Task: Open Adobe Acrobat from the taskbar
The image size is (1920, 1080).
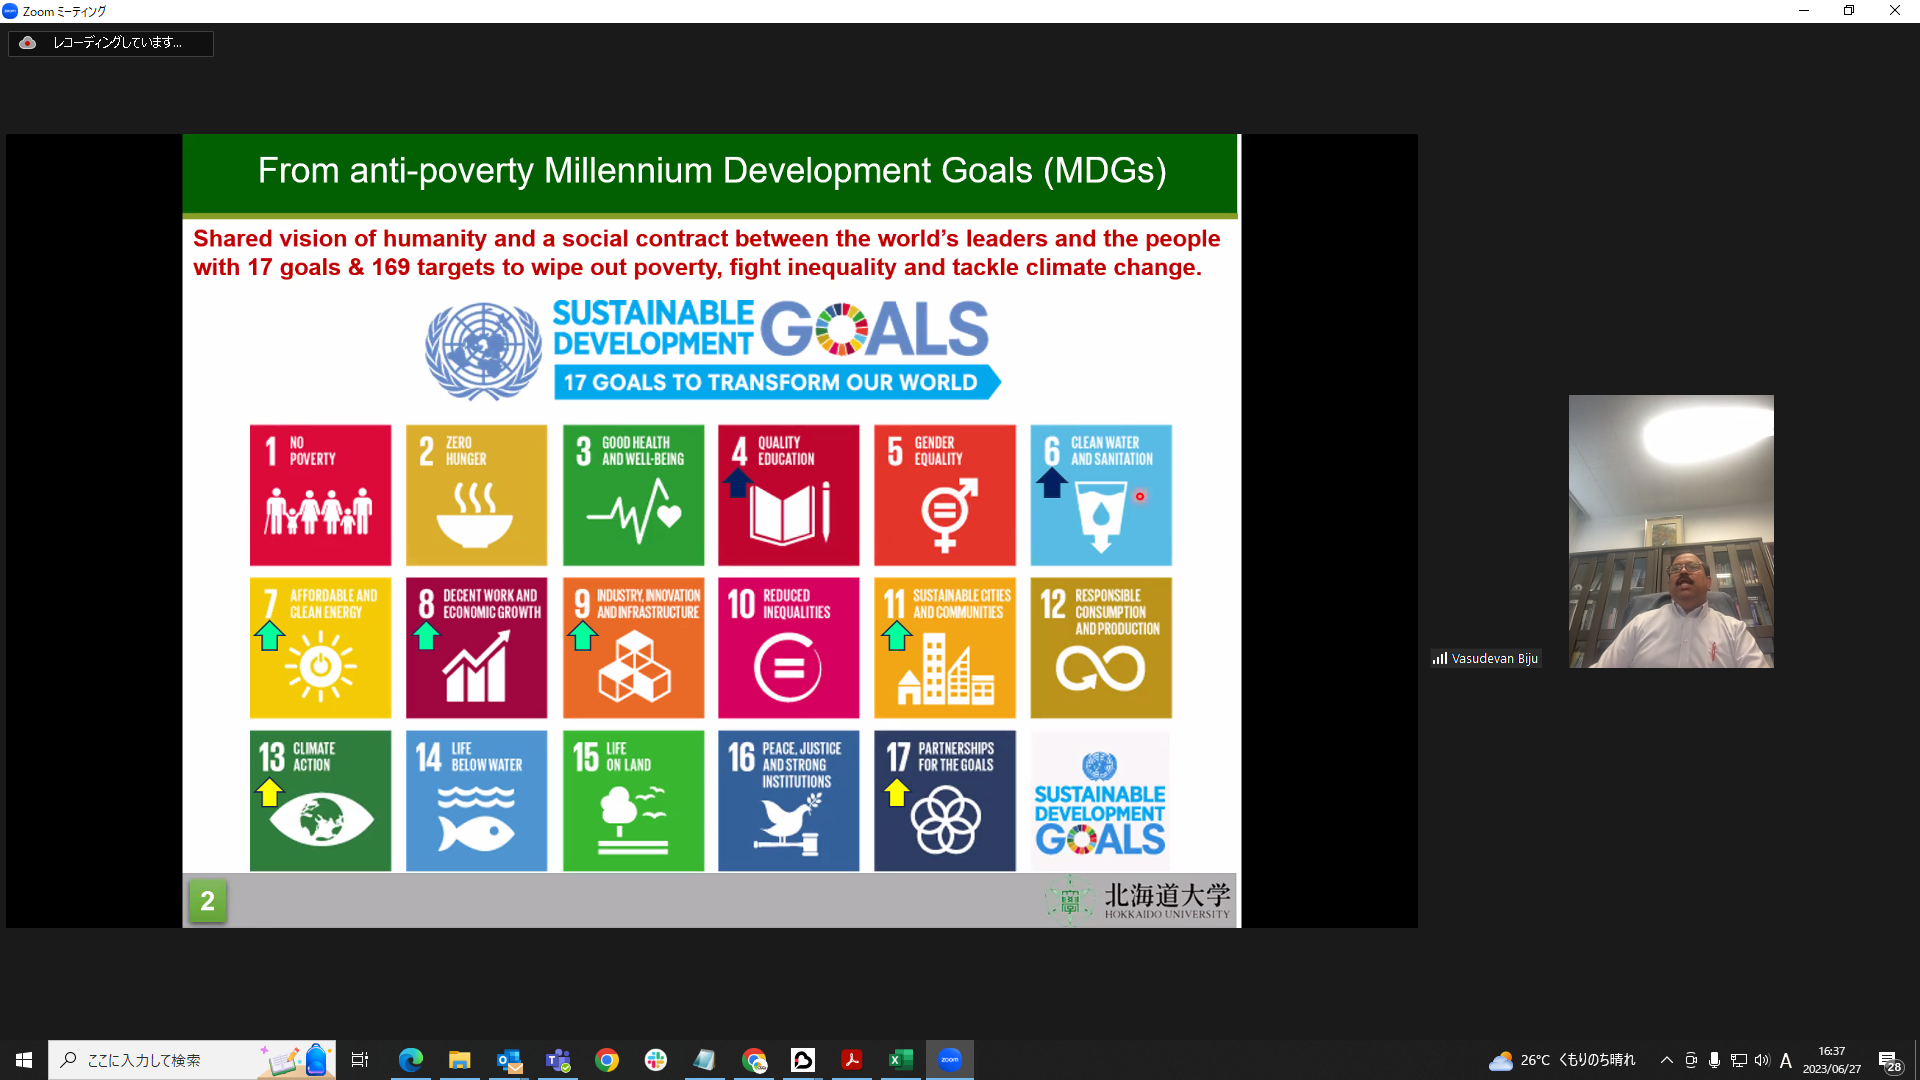Action: click(x=852, y=1060)
